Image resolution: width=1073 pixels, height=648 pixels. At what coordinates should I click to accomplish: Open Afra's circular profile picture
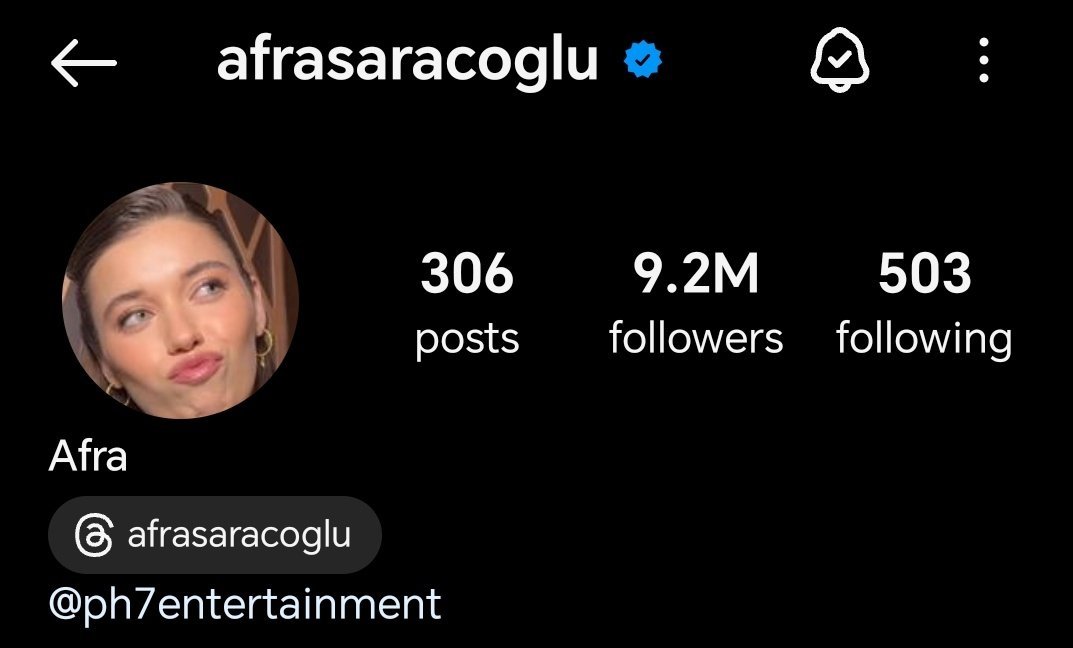pyautogui.click(x=181, y=300)
